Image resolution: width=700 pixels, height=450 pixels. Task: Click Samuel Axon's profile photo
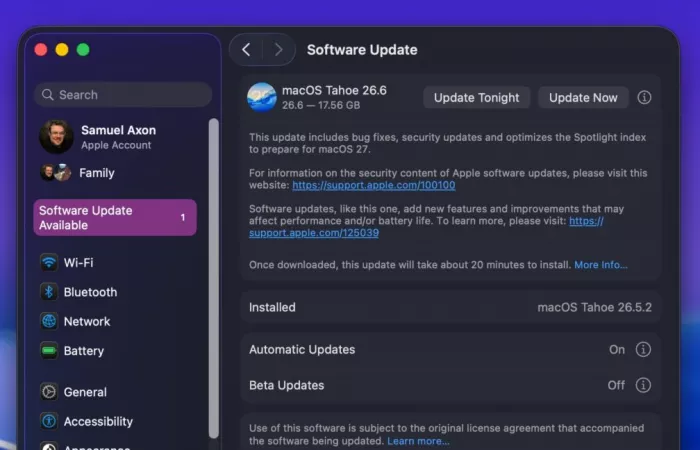(x=56, y=137)
